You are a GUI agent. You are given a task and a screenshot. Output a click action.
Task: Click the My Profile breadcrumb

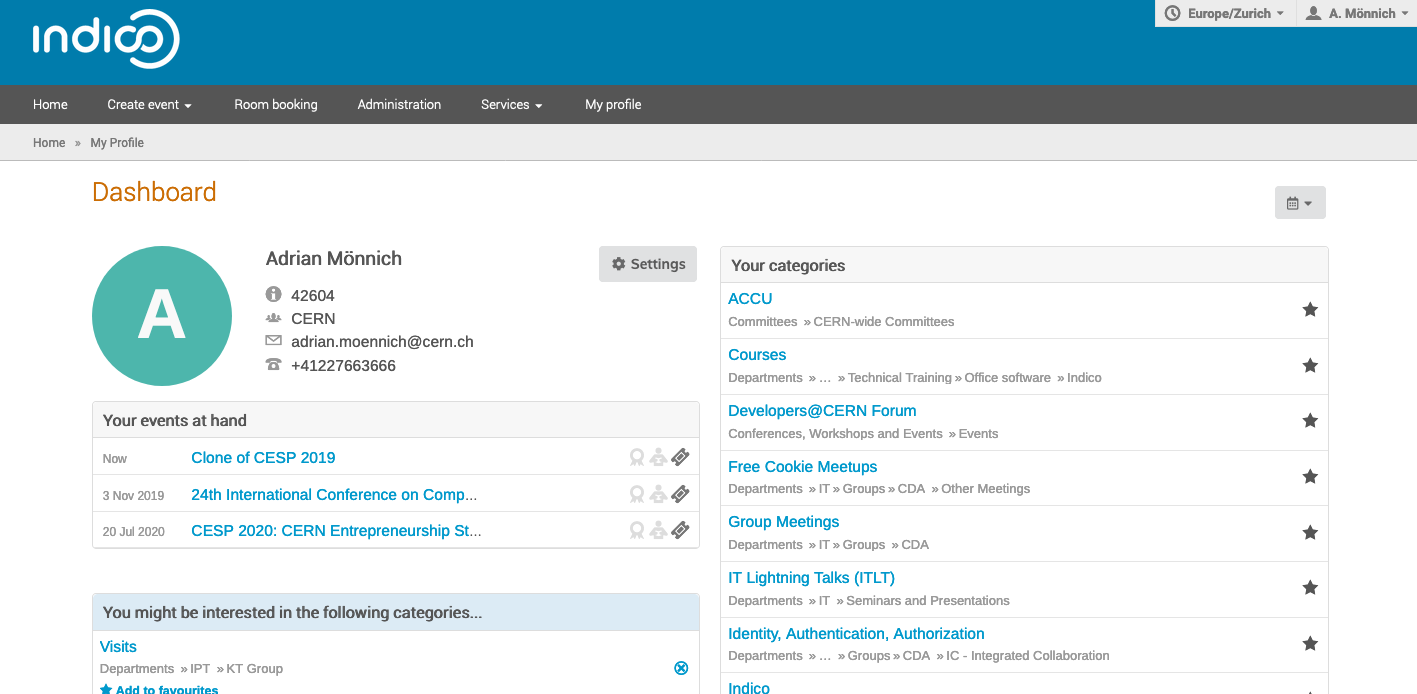(x=117, y=143)
